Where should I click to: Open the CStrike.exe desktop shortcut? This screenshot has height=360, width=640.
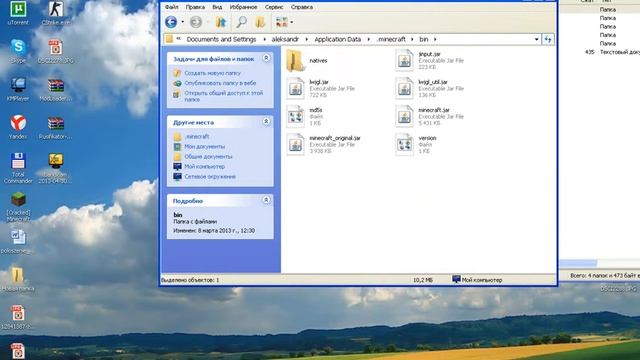pyautogui.click(x=56, y=13)
